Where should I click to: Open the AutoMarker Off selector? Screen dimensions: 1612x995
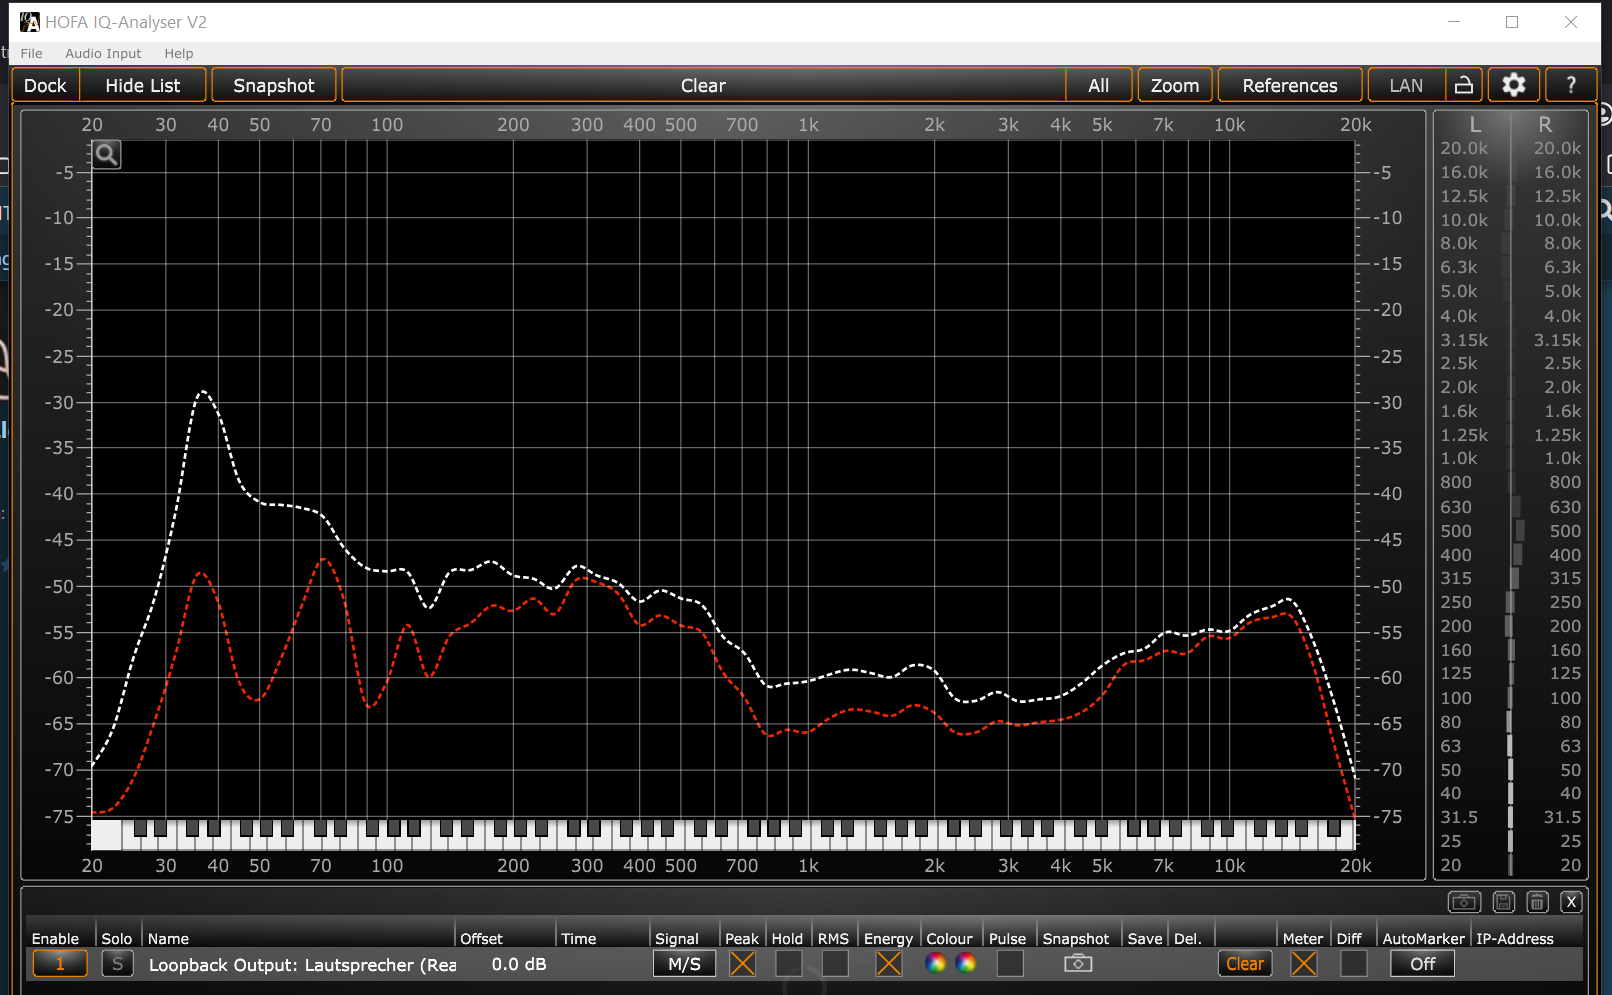coord(1422,964)
